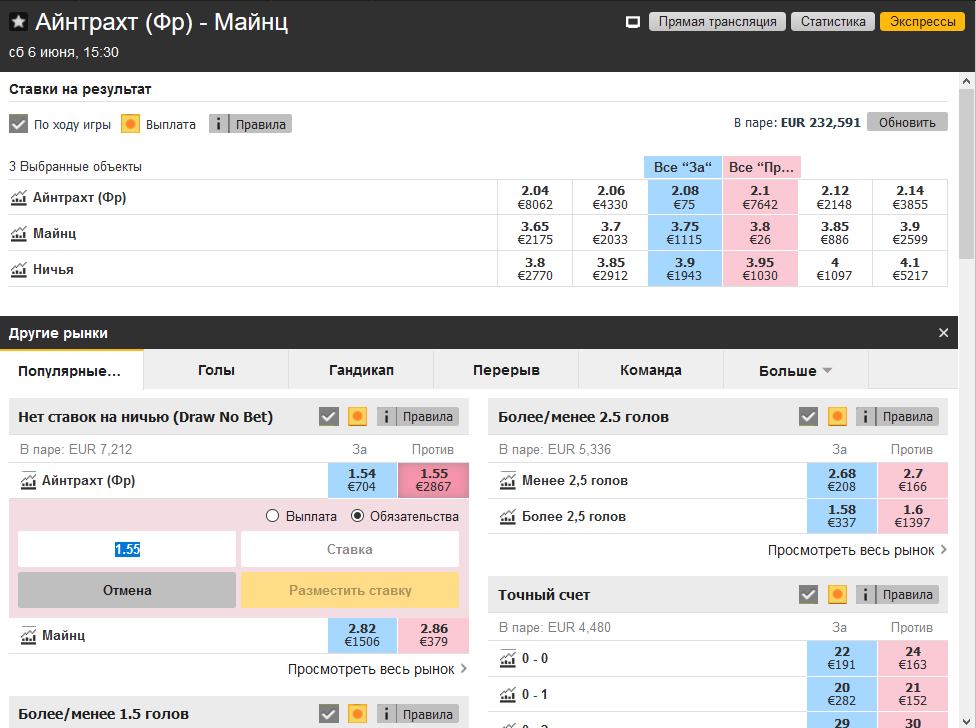
Task: Click the orange Экспрессы button
Action: click(922, 22)
